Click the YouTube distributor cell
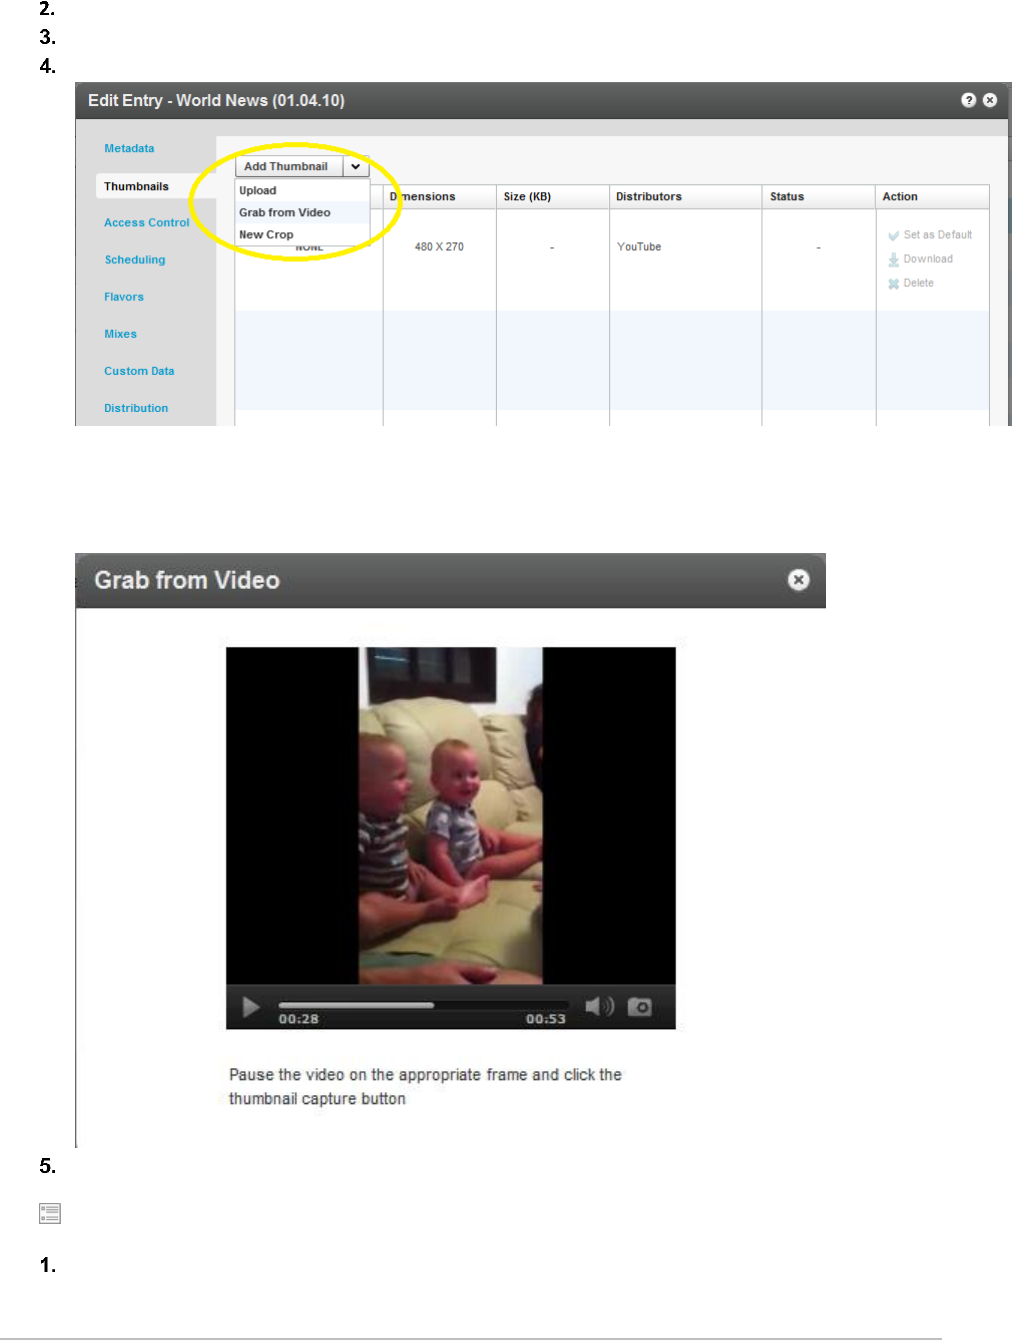Screen dimensions: 1012x1340 639,247
